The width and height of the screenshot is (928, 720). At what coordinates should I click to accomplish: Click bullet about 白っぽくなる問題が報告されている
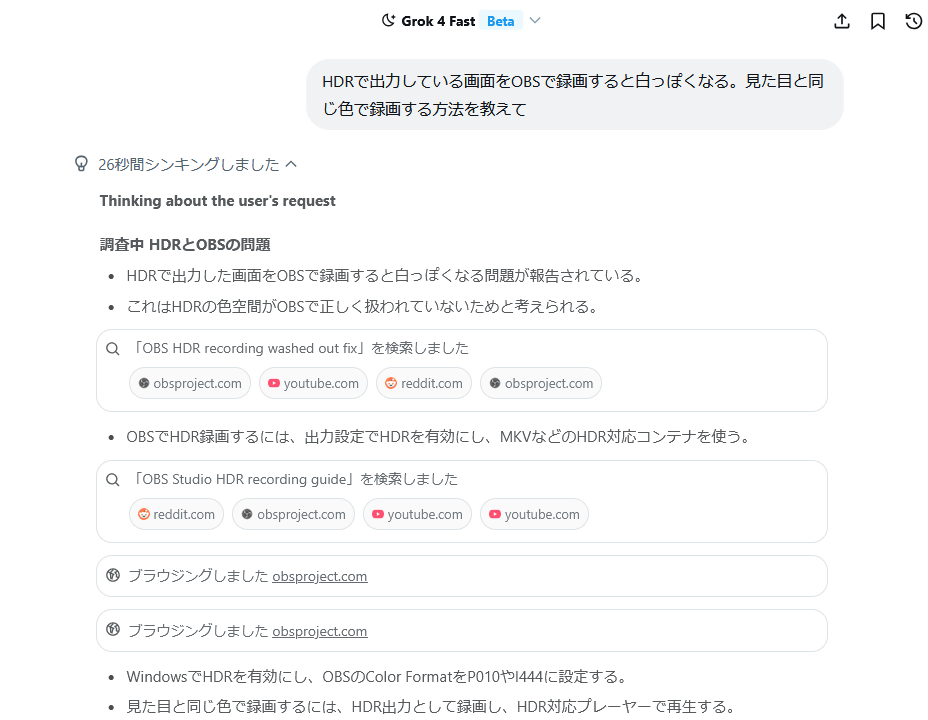point(385,276)
